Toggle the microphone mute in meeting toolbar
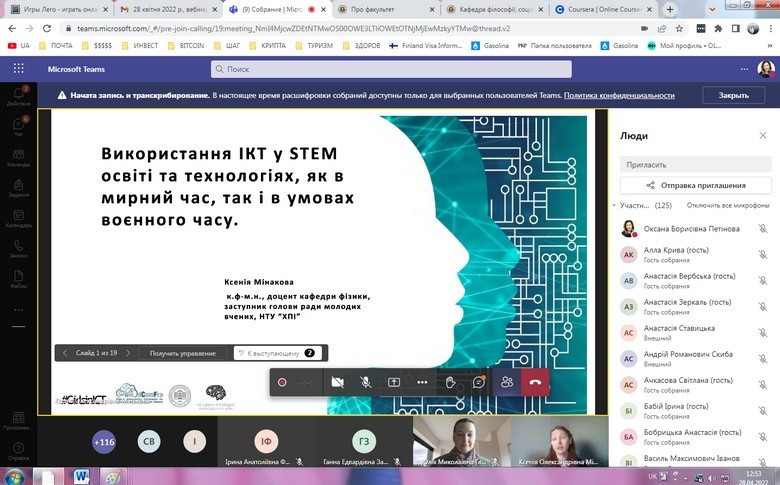 (x=366, y=382)
